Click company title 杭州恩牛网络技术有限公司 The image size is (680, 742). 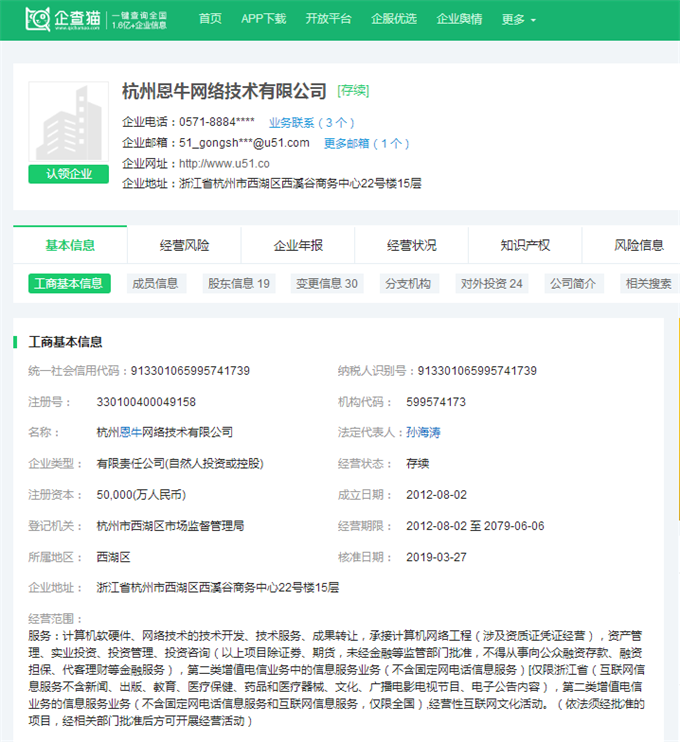coord(224,91)
